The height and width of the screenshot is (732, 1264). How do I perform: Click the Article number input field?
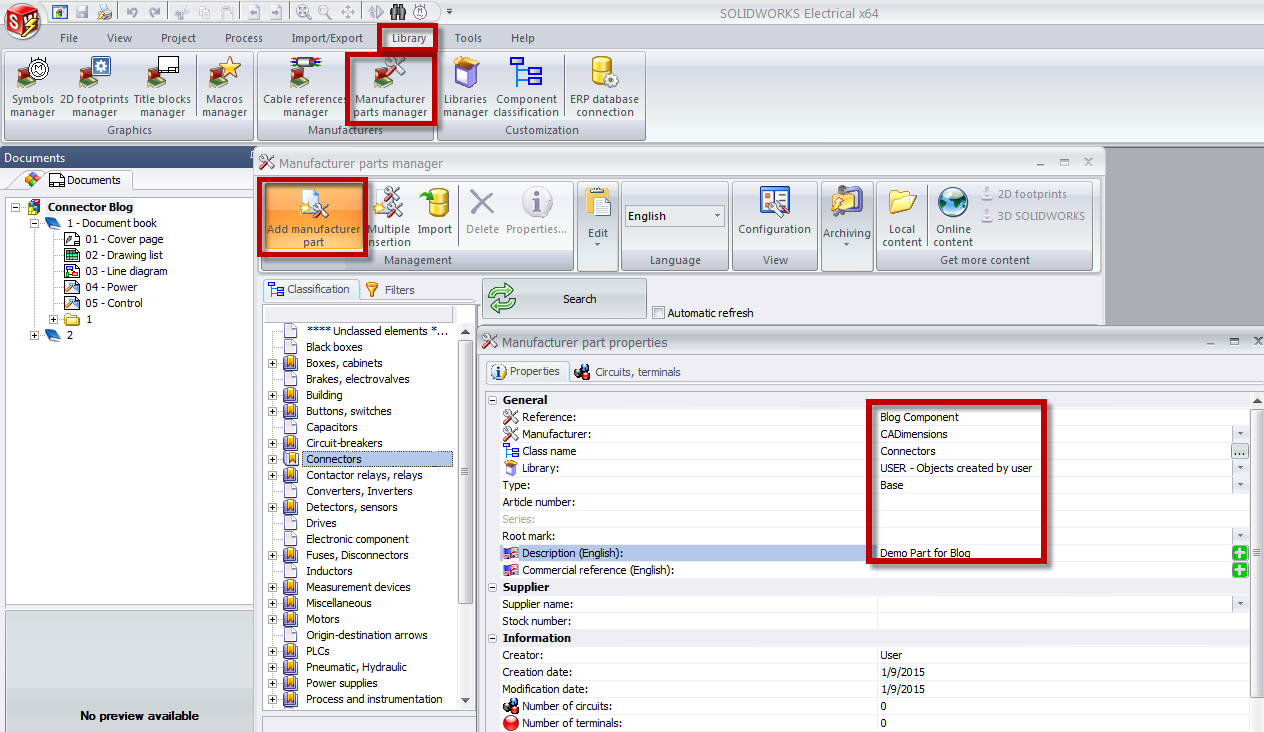[1063, 502]
